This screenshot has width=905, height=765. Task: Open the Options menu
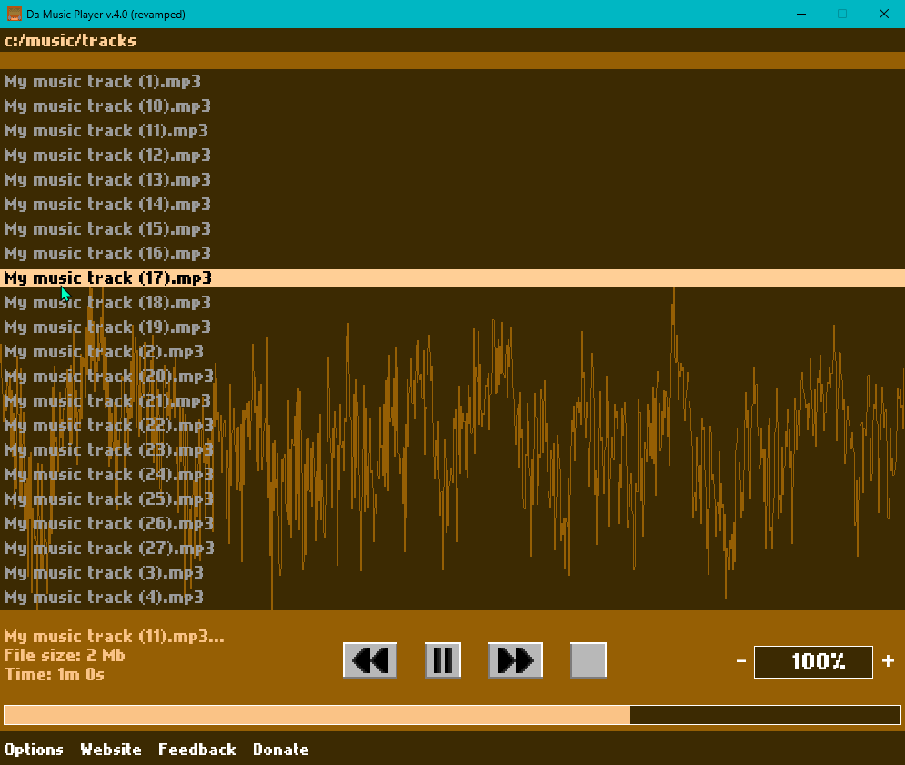tap(34, 749)
